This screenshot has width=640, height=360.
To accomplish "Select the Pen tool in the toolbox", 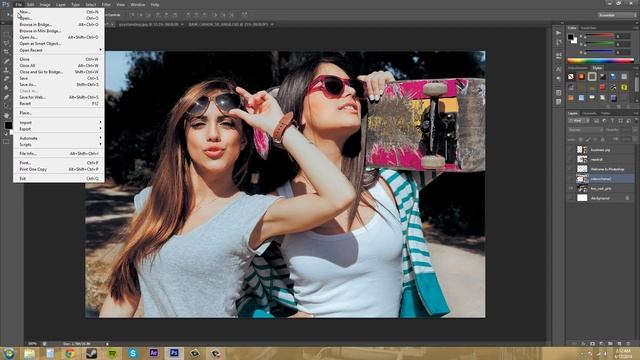I will pyautogui.click(x=6, y=97).
